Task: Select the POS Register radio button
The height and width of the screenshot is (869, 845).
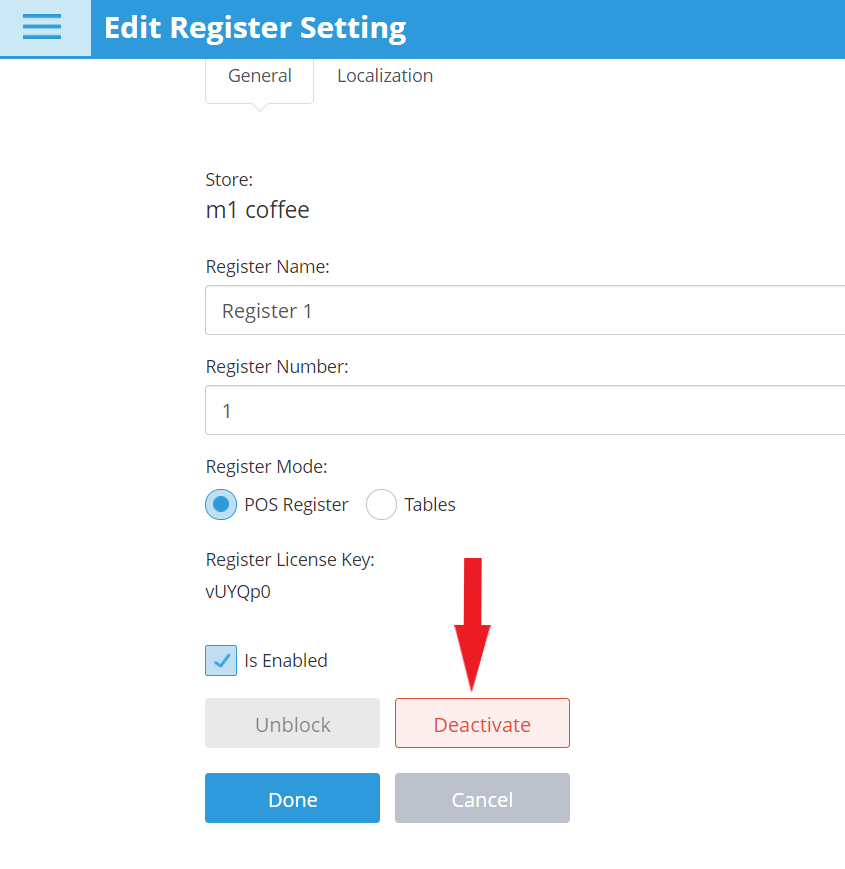Action: [x=221, y=504]
